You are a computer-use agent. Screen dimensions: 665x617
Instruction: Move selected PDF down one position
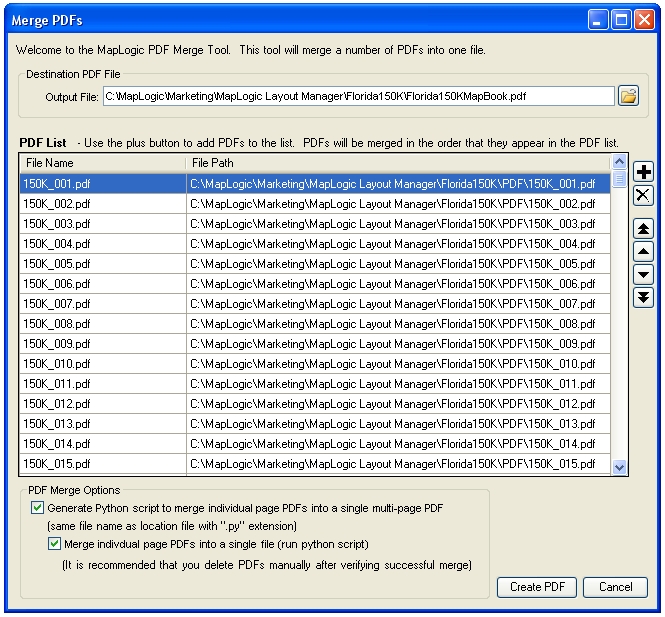pos(643,274)
